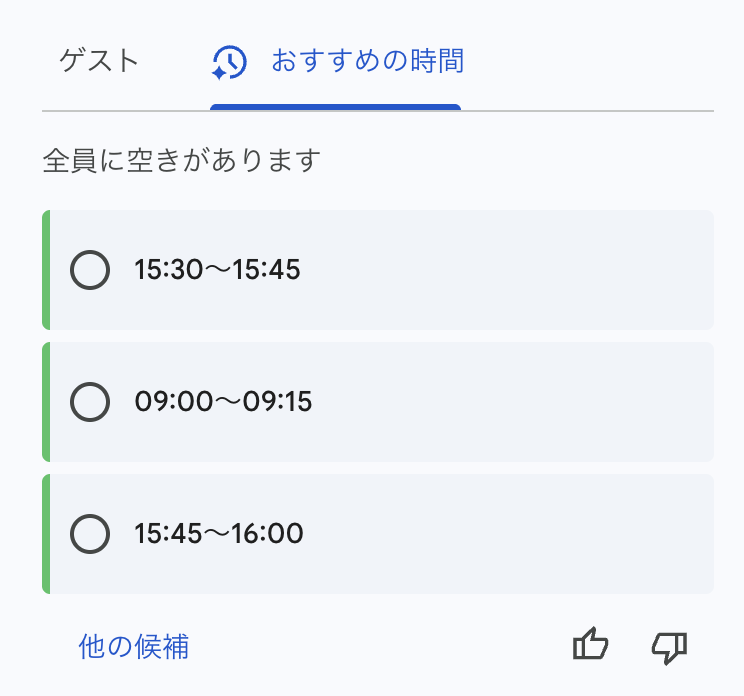Click empty area of the 15:45～16:00 card
The height and width of the screenshot is (696, 744).
(520, 534)
